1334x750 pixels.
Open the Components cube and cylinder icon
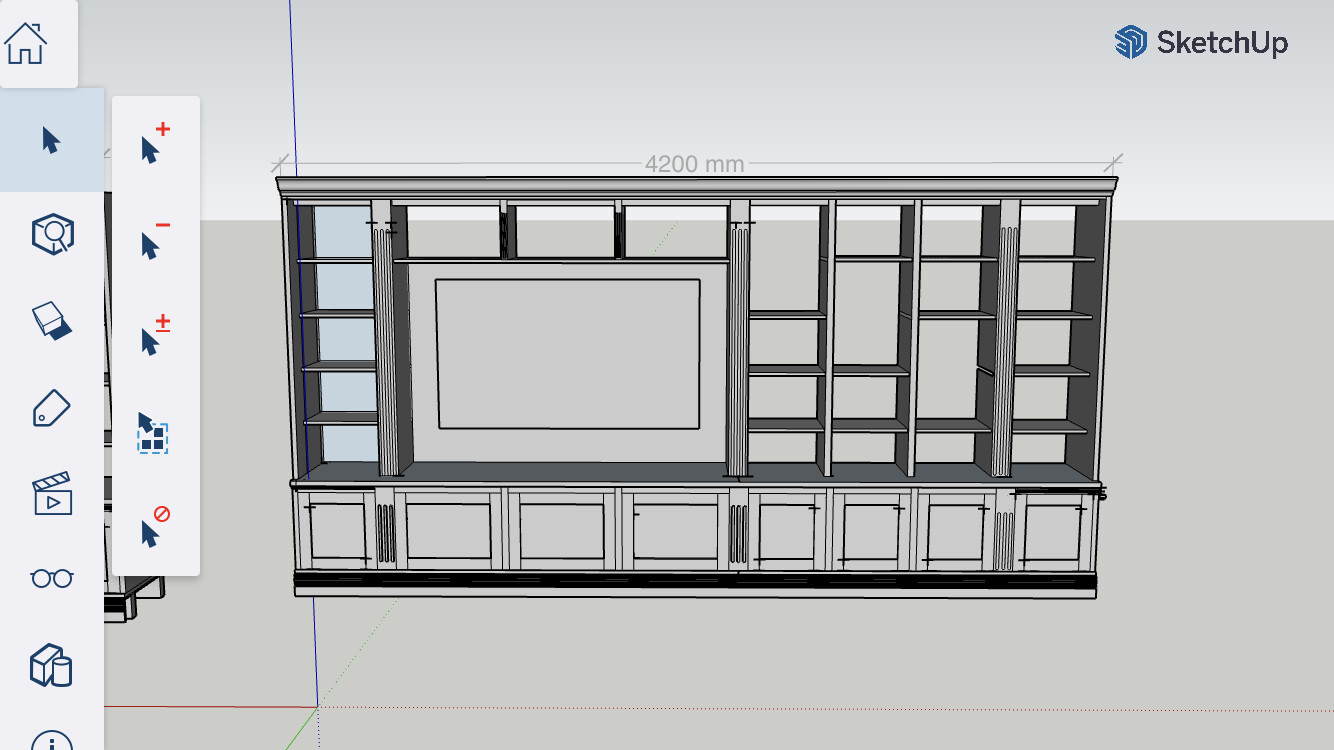pyautogui.click(x=52, y=665)
